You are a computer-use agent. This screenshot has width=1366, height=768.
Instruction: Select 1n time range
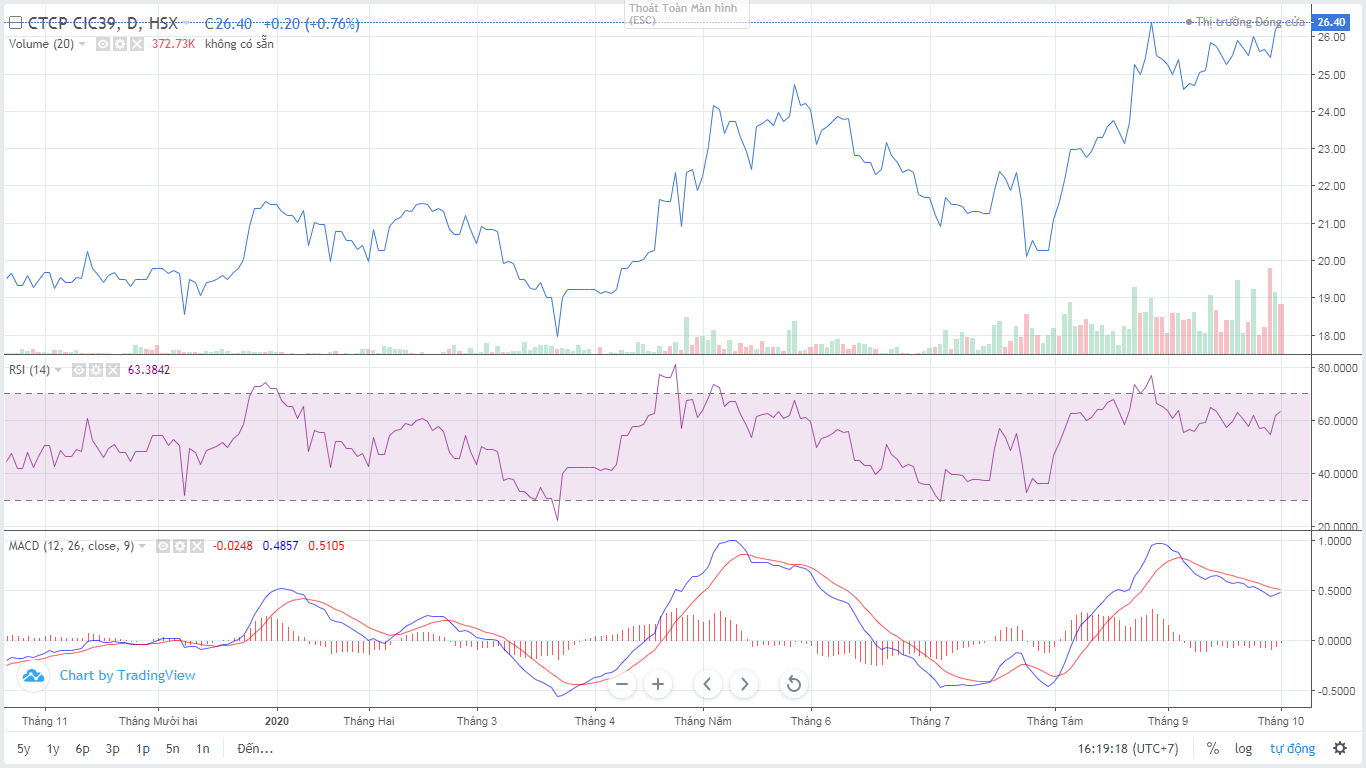tap(203, 748)
